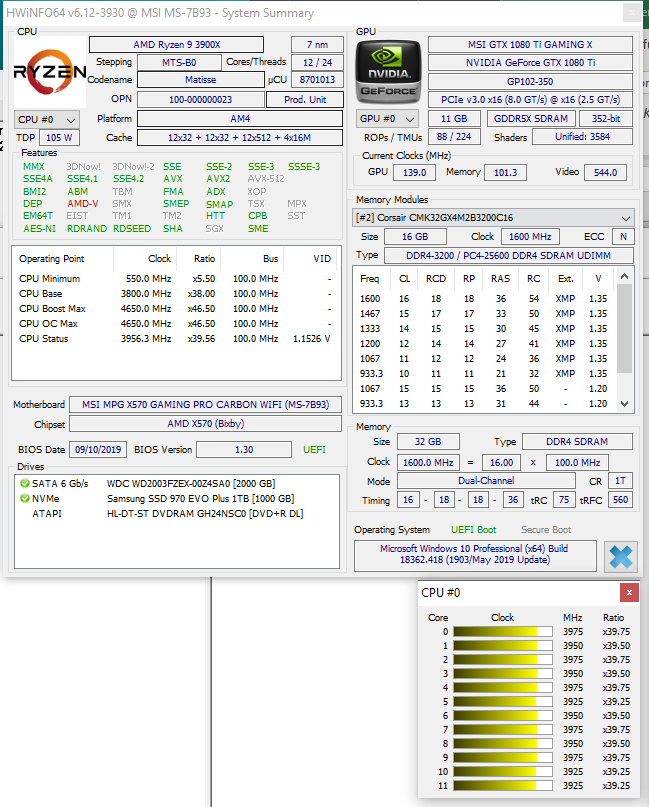The width and height of the screenshot is (649, 807).
Task: Click the Secure Boot label
Action: pos(546,530)
